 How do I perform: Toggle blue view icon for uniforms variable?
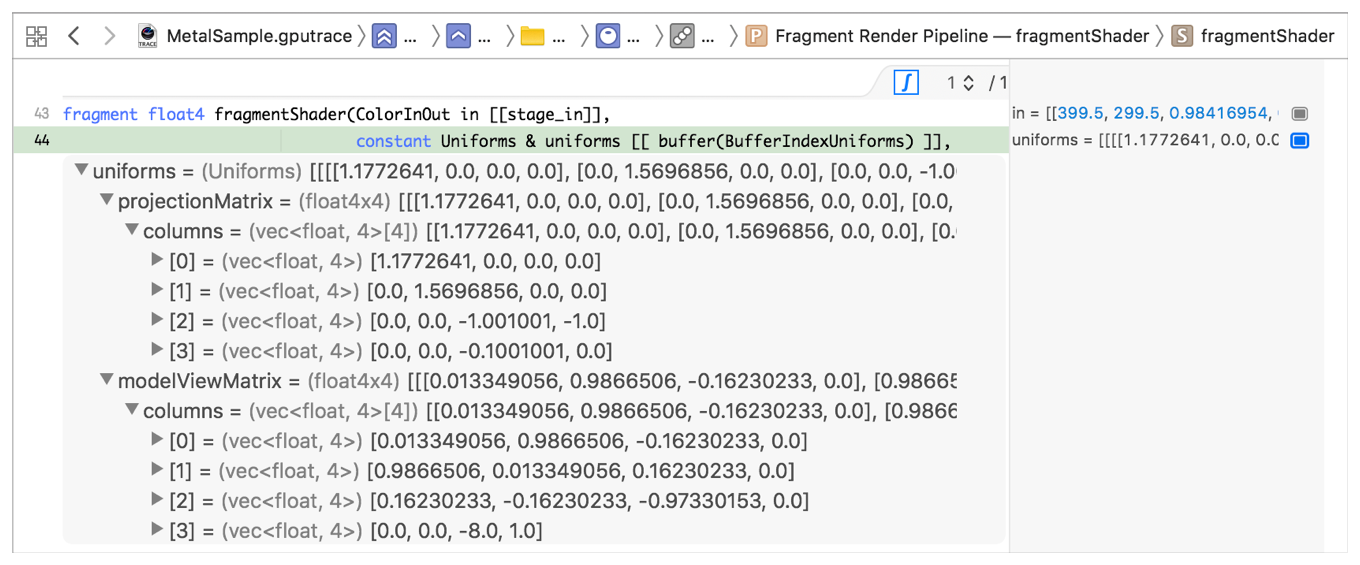pos(1299,141)
